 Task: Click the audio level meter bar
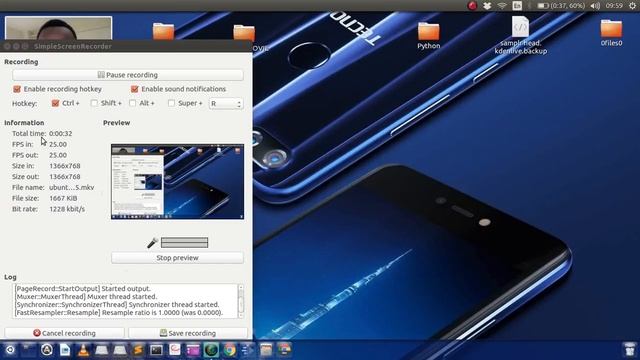pyautogui.click(x=184, y=242)
